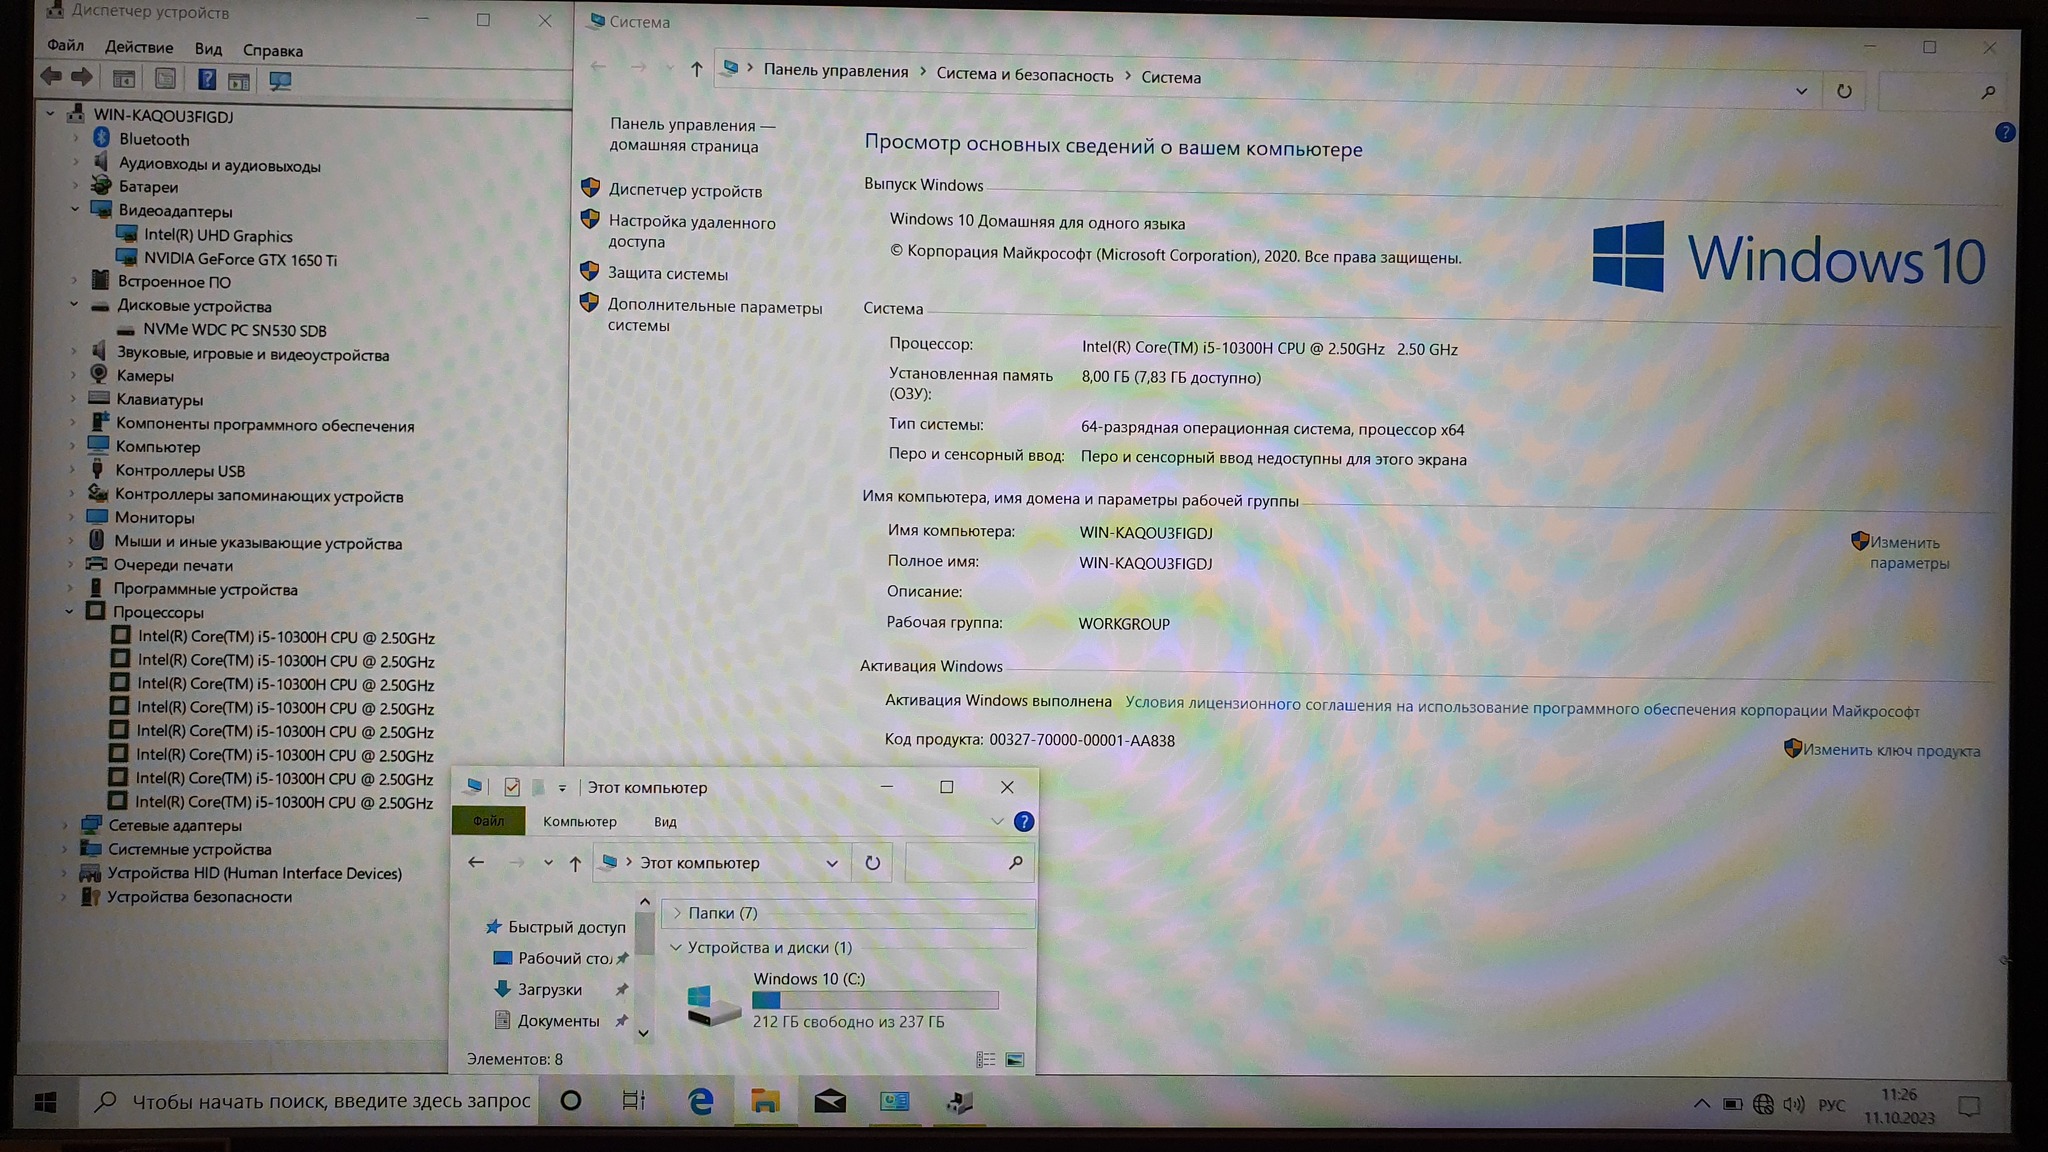Click the scan for hardware changes icon
The image size is (2048, 1152).
(280, 81)
